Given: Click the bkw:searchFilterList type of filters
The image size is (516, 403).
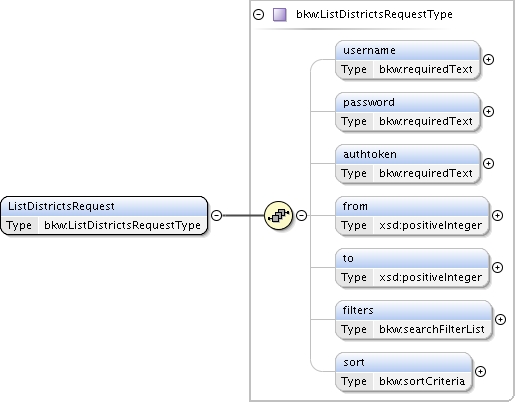Looking at the screenshot, I should click(x=432, y=329).
